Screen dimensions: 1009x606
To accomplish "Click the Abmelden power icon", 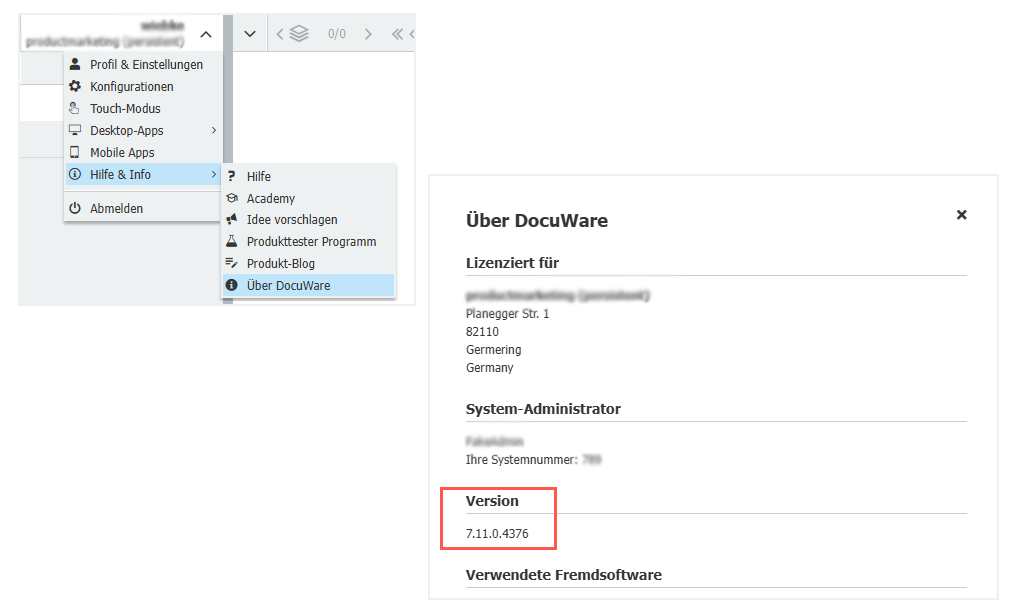I will pyautogui.click(x=74, y=208).
